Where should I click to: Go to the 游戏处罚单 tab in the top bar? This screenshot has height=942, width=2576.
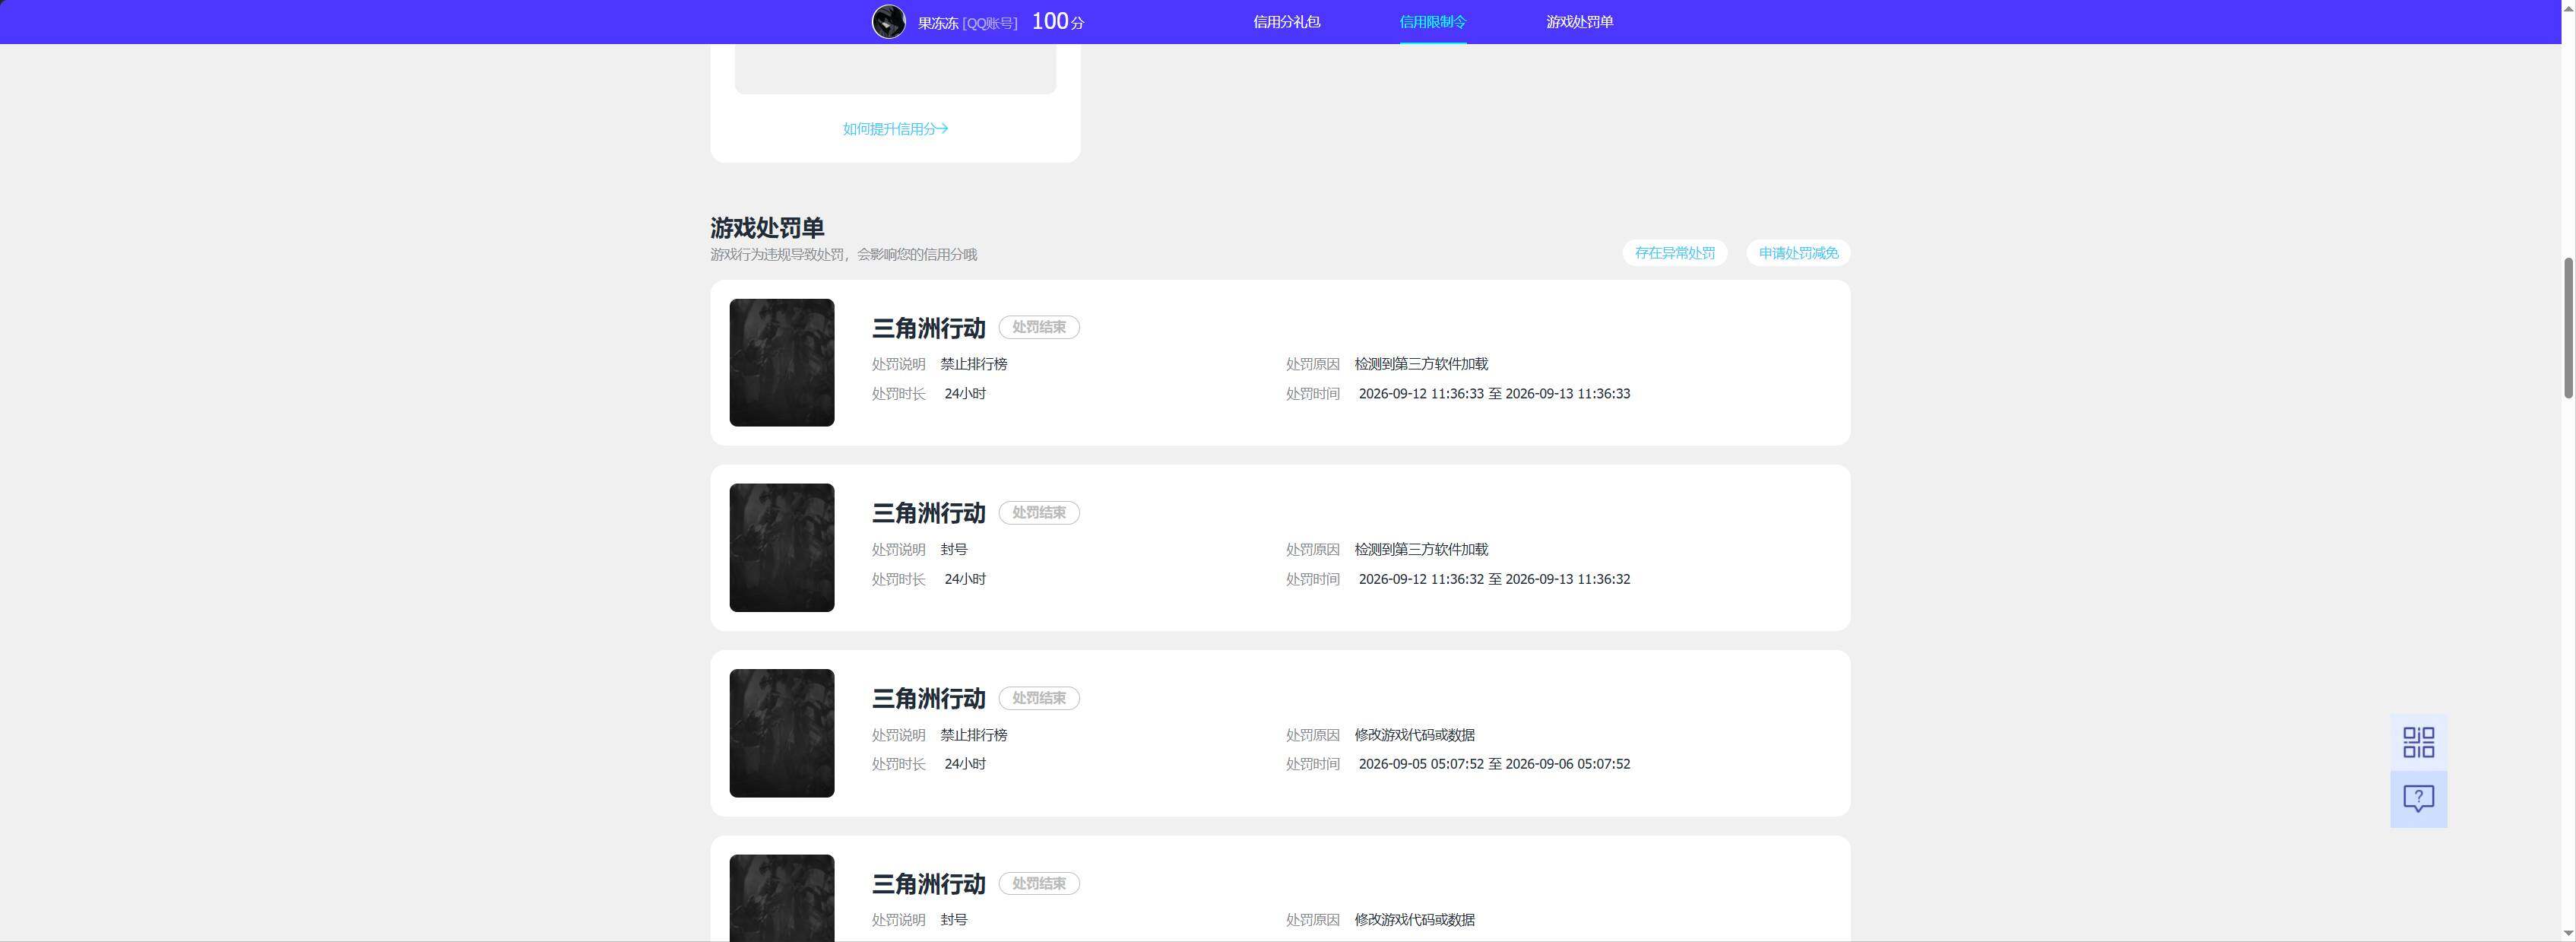tap(1579, 22)
